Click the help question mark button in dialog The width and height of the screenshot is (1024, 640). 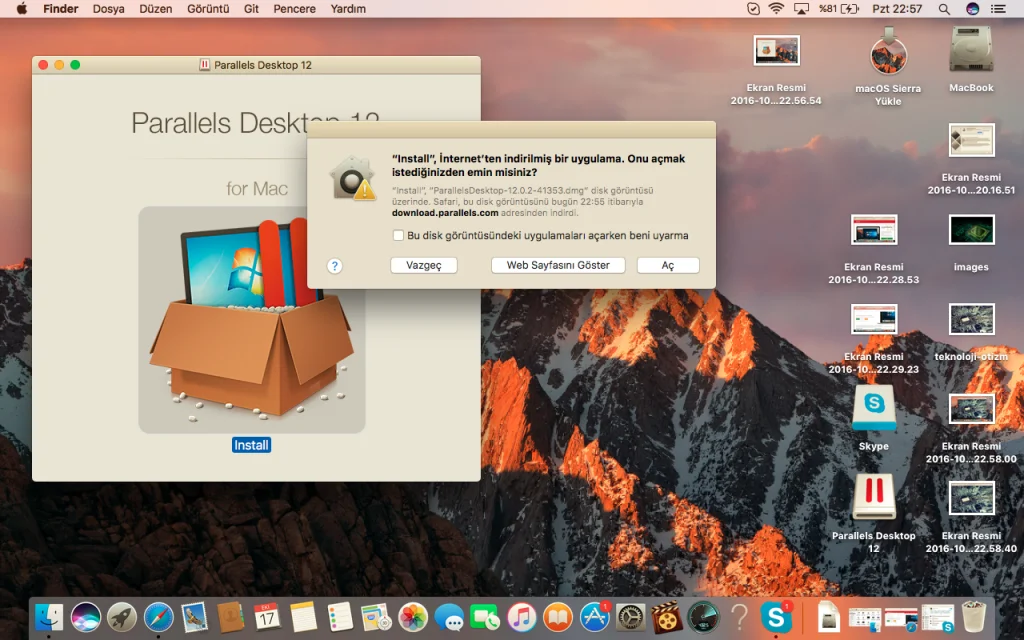click(x=335, y=266)
